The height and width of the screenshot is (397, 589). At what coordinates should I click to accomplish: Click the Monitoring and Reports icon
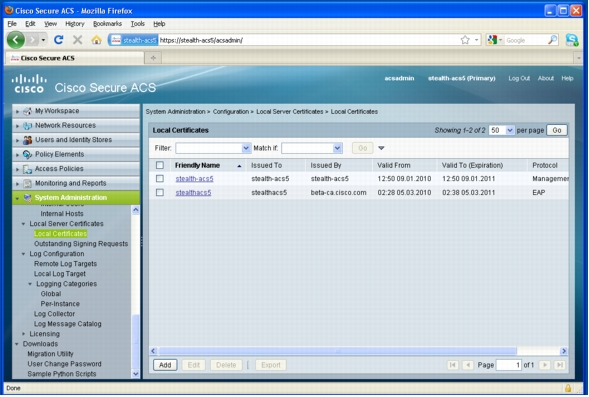pos(27,183)
